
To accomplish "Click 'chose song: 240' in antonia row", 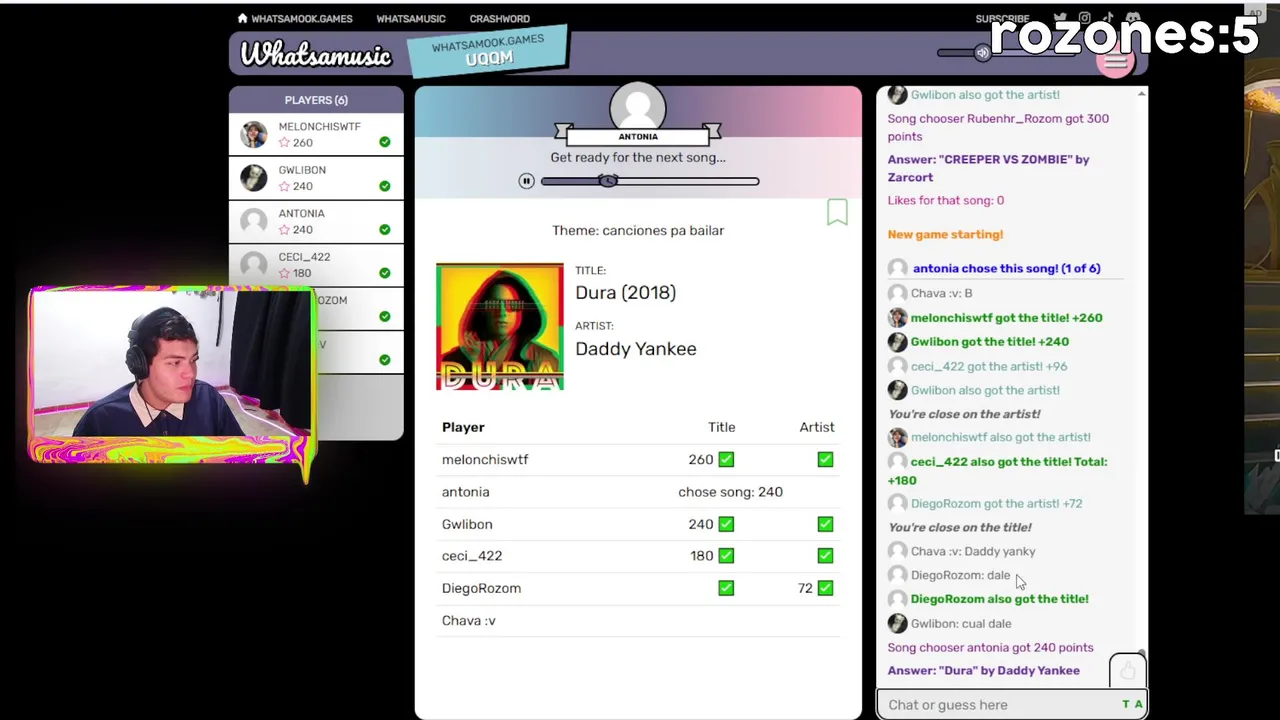I will [730, 492].
